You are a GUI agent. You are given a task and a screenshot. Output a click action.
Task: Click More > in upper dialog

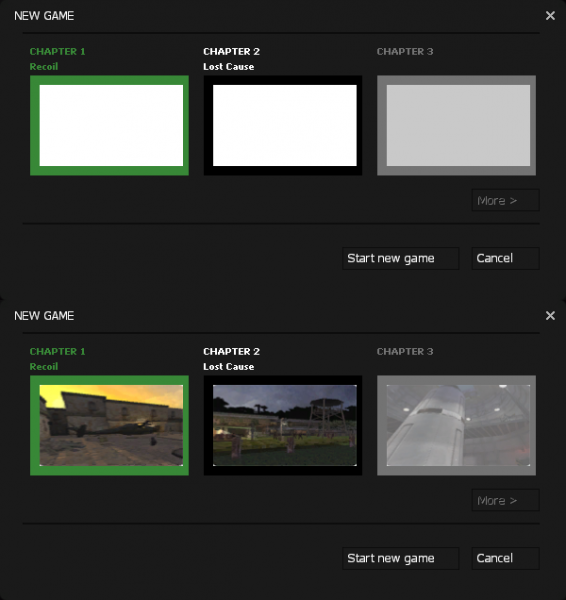pyautogui.click(x=506, y=200)
